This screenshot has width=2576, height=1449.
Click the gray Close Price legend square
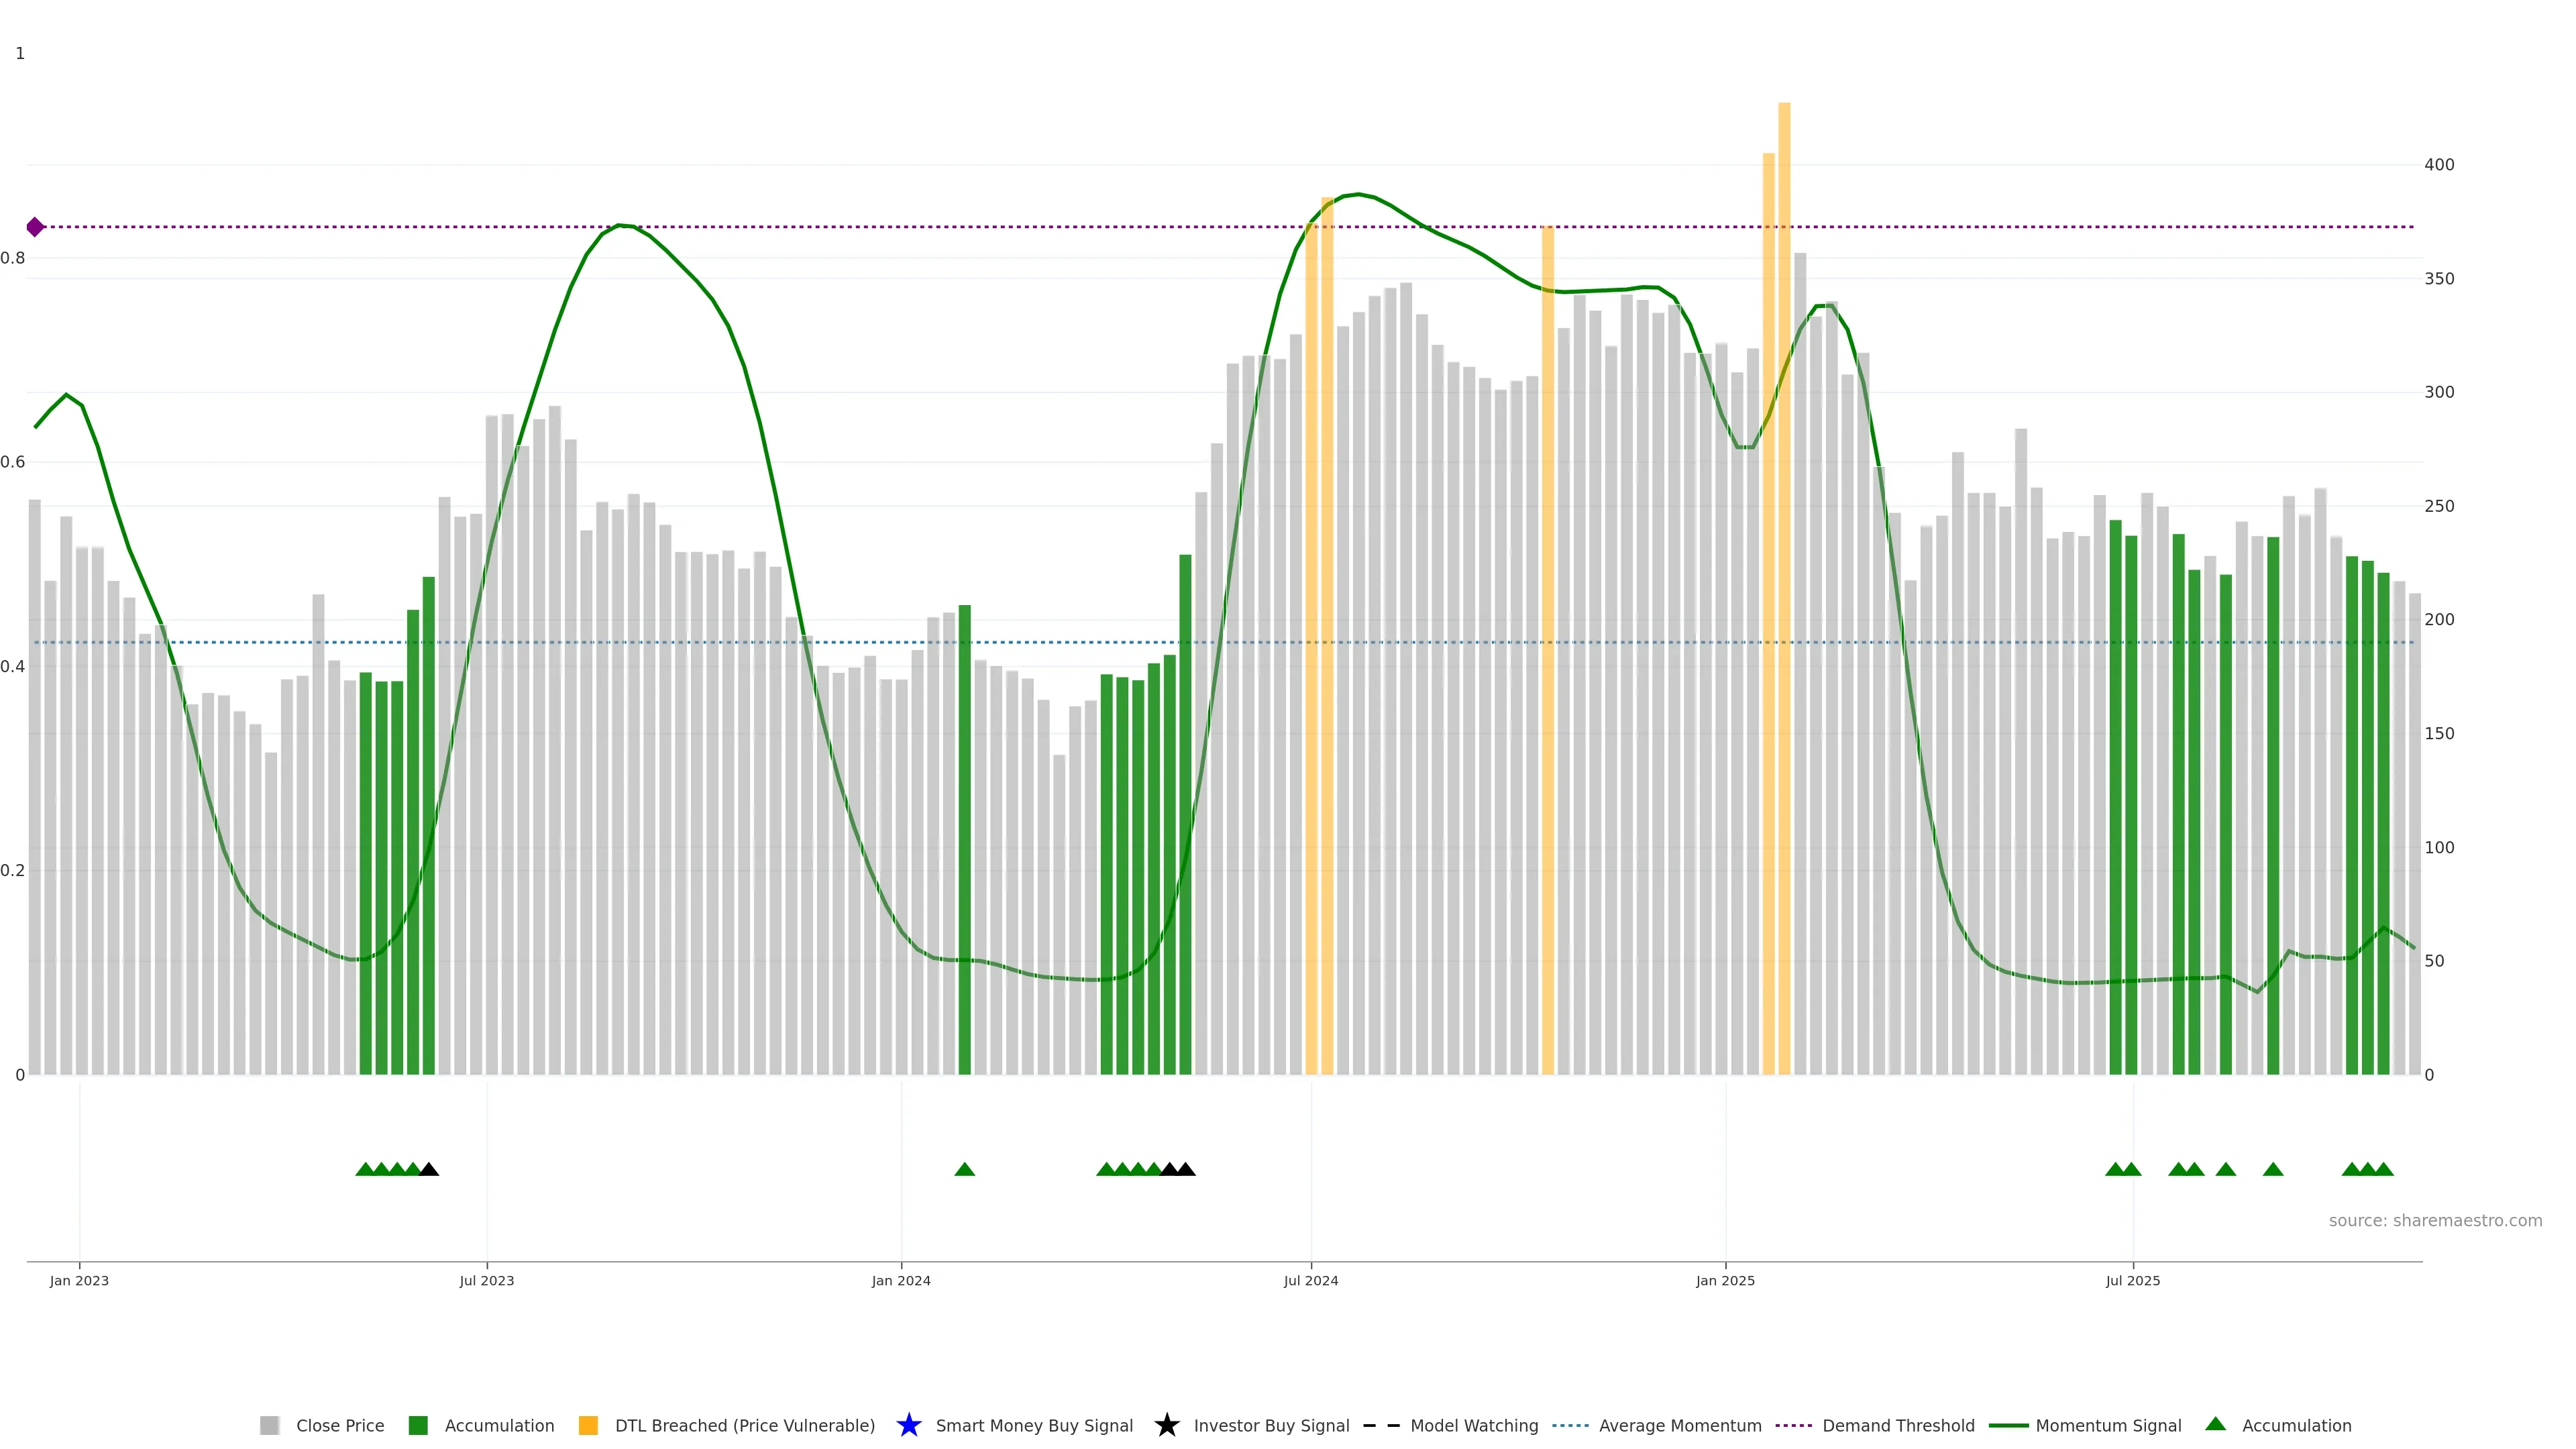pyautogui.click(x=269, y=1425)
